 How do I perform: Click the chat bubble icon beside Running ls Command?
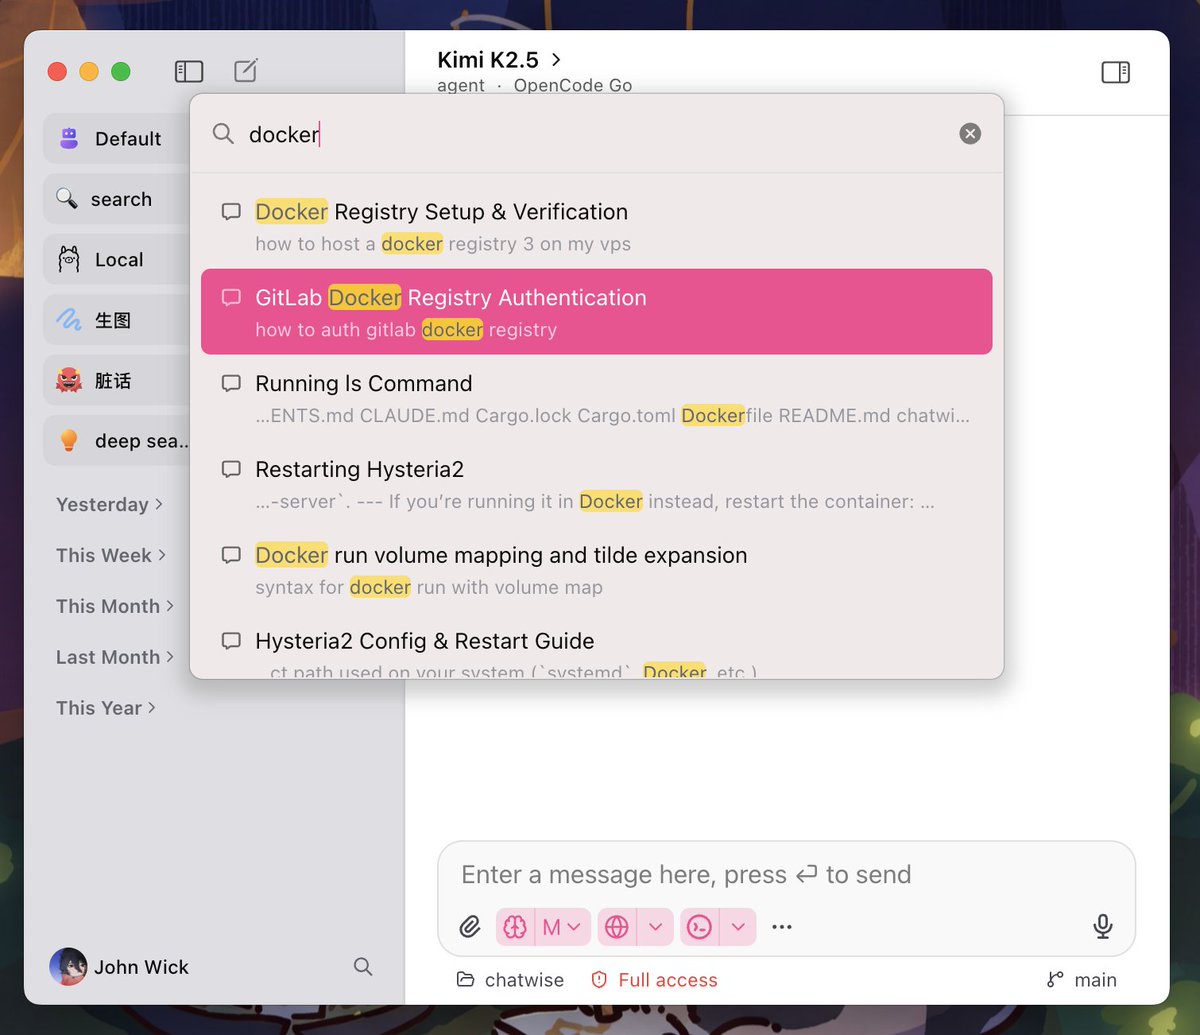231,383
